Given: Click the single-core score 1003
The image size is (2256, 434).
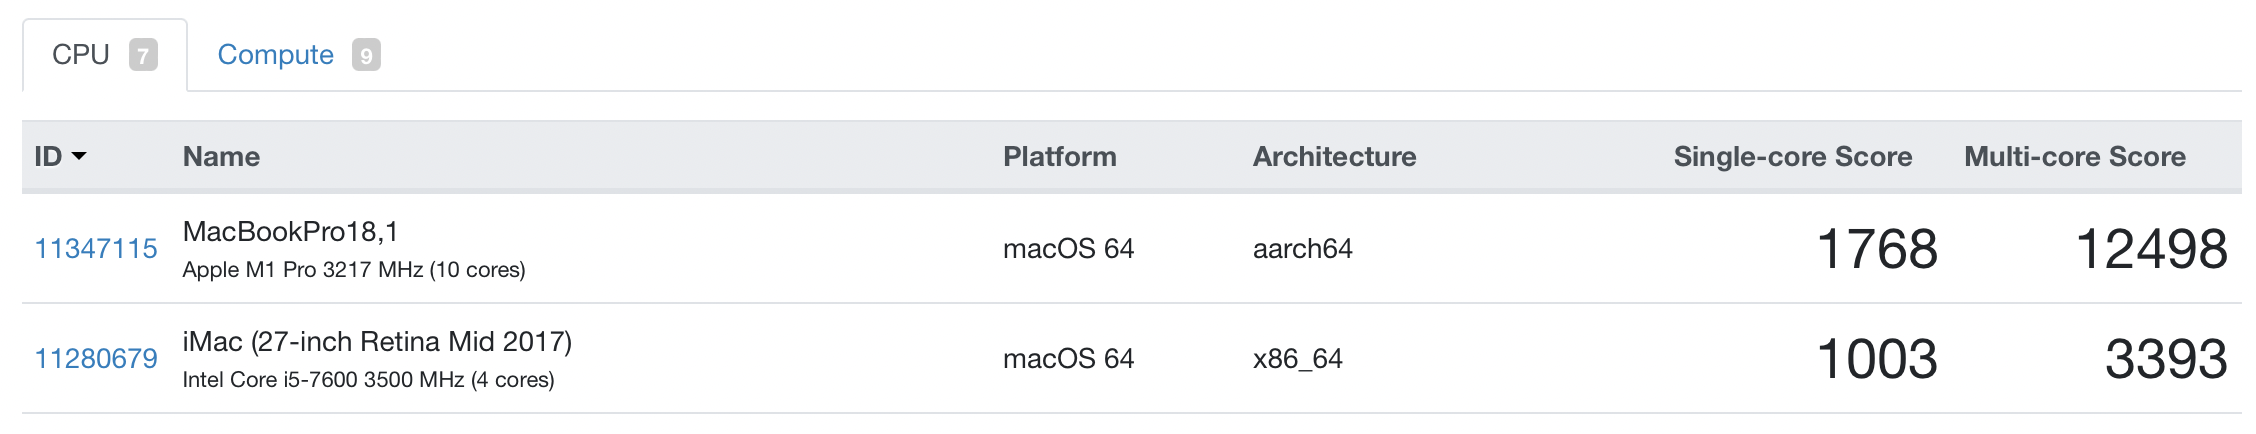Looking at the screenshot, I should (1876, 358).
